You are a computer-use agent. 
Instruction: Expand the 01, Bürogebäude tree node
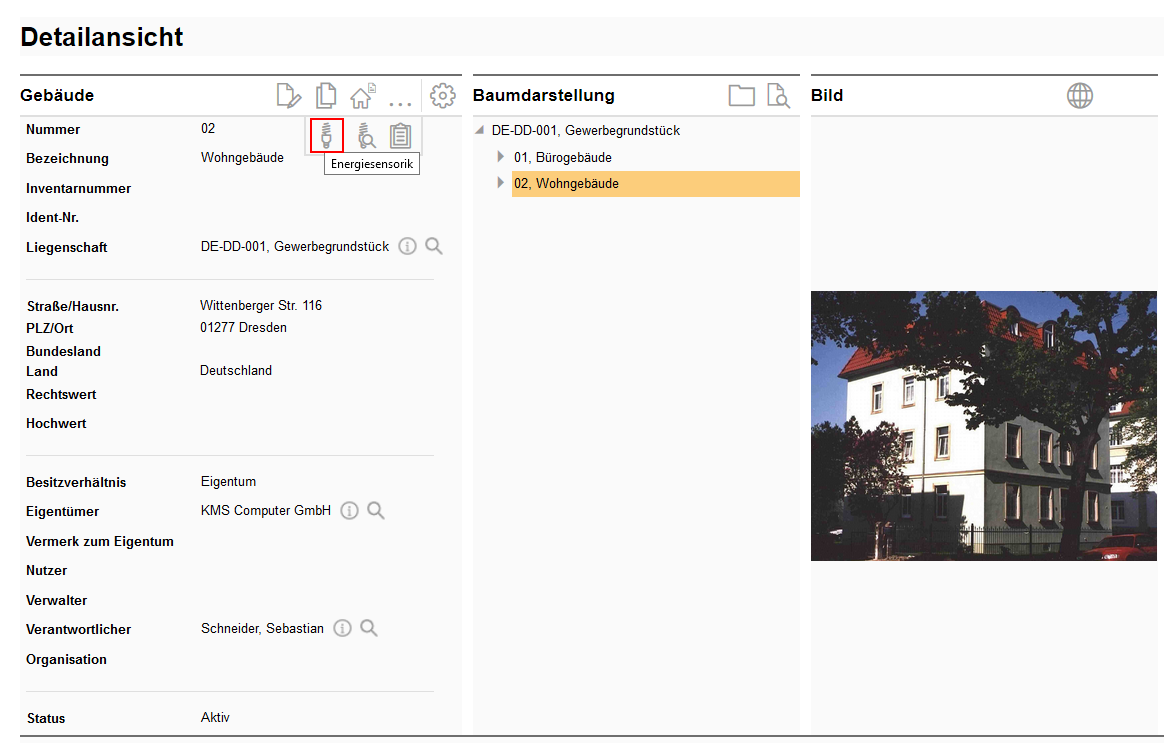tap(501, 157)
